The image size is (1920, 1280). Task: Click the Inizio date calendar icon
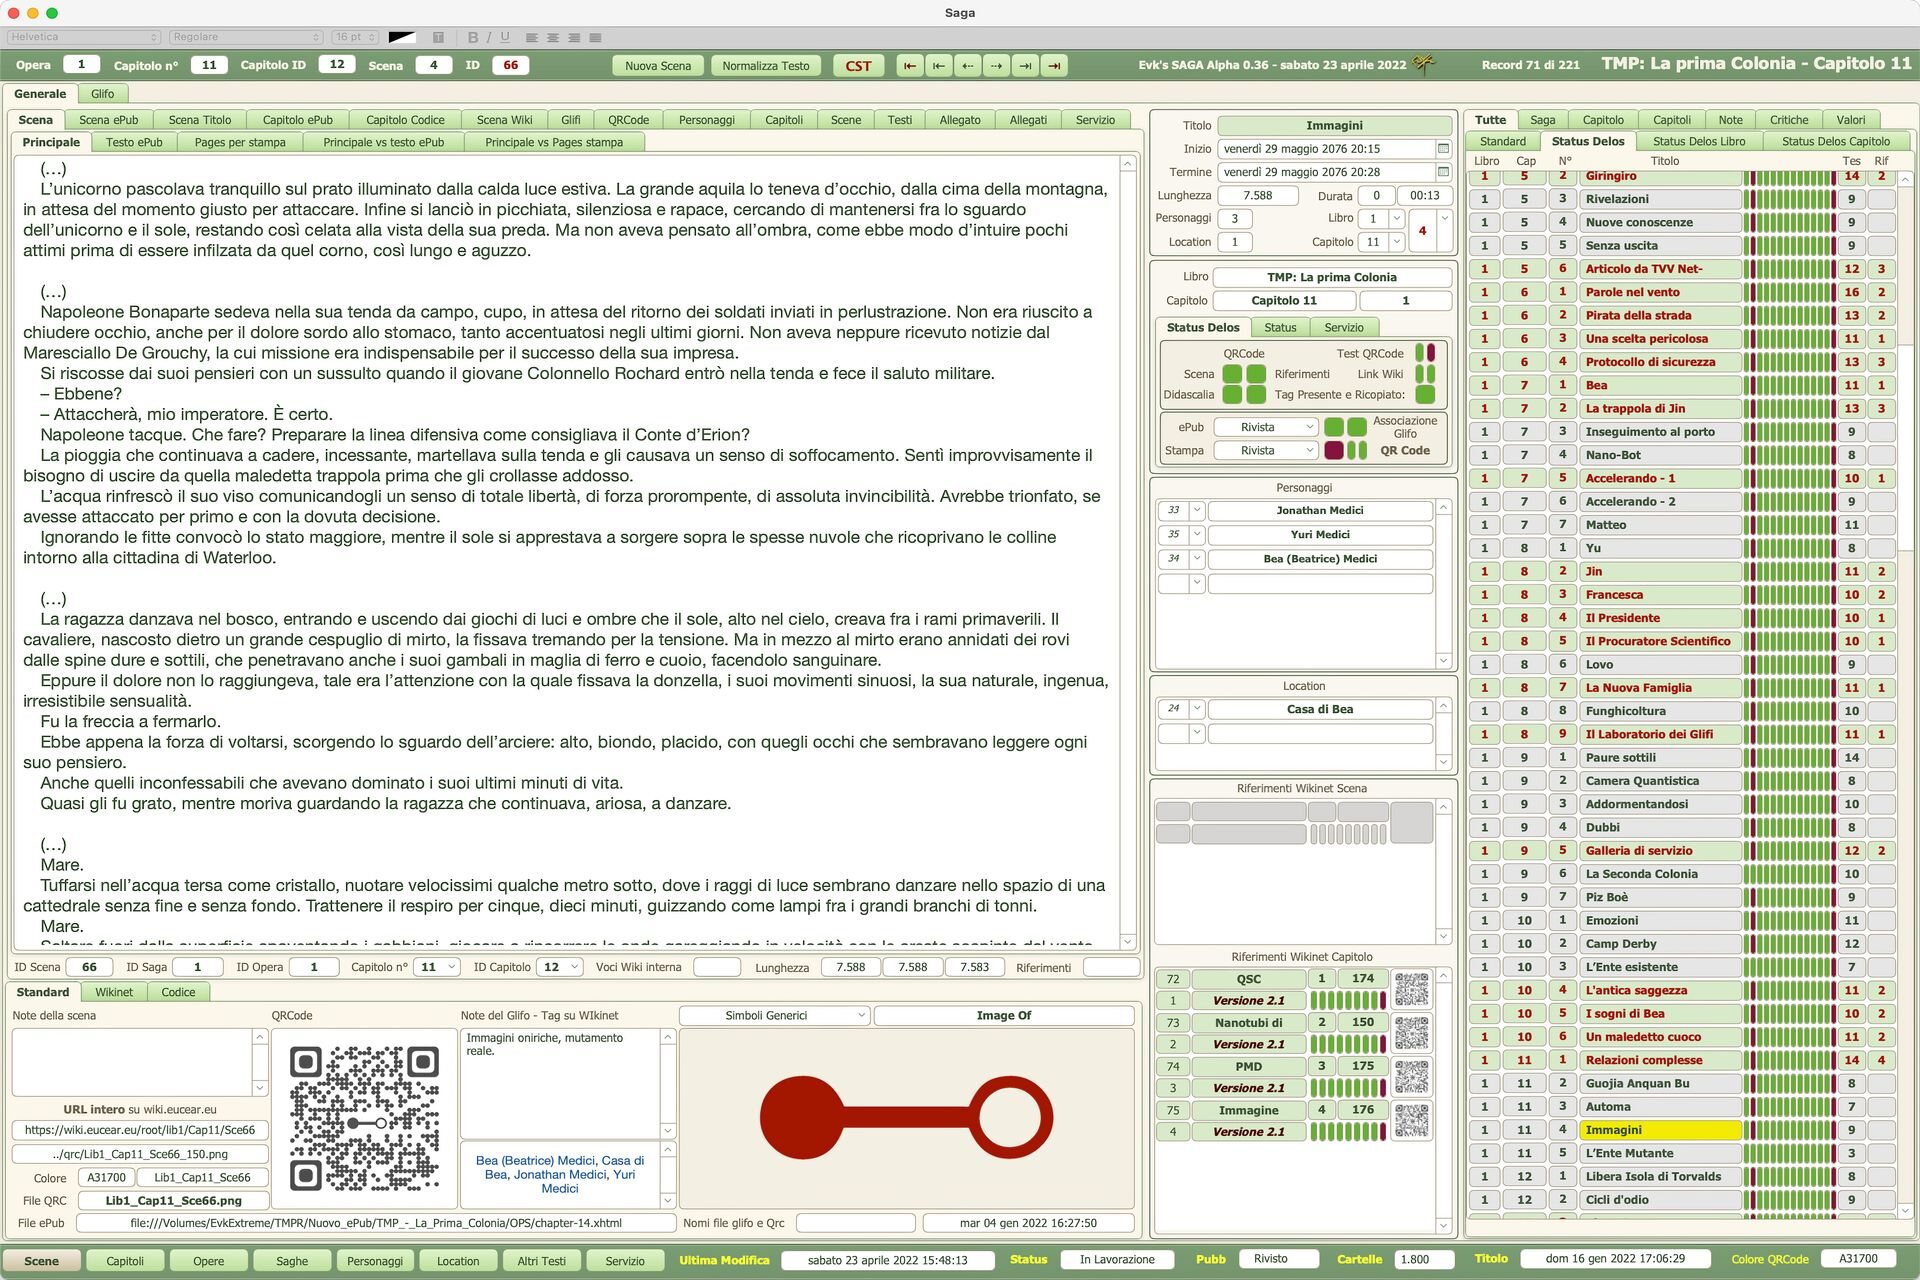[x=1443, y=148]
